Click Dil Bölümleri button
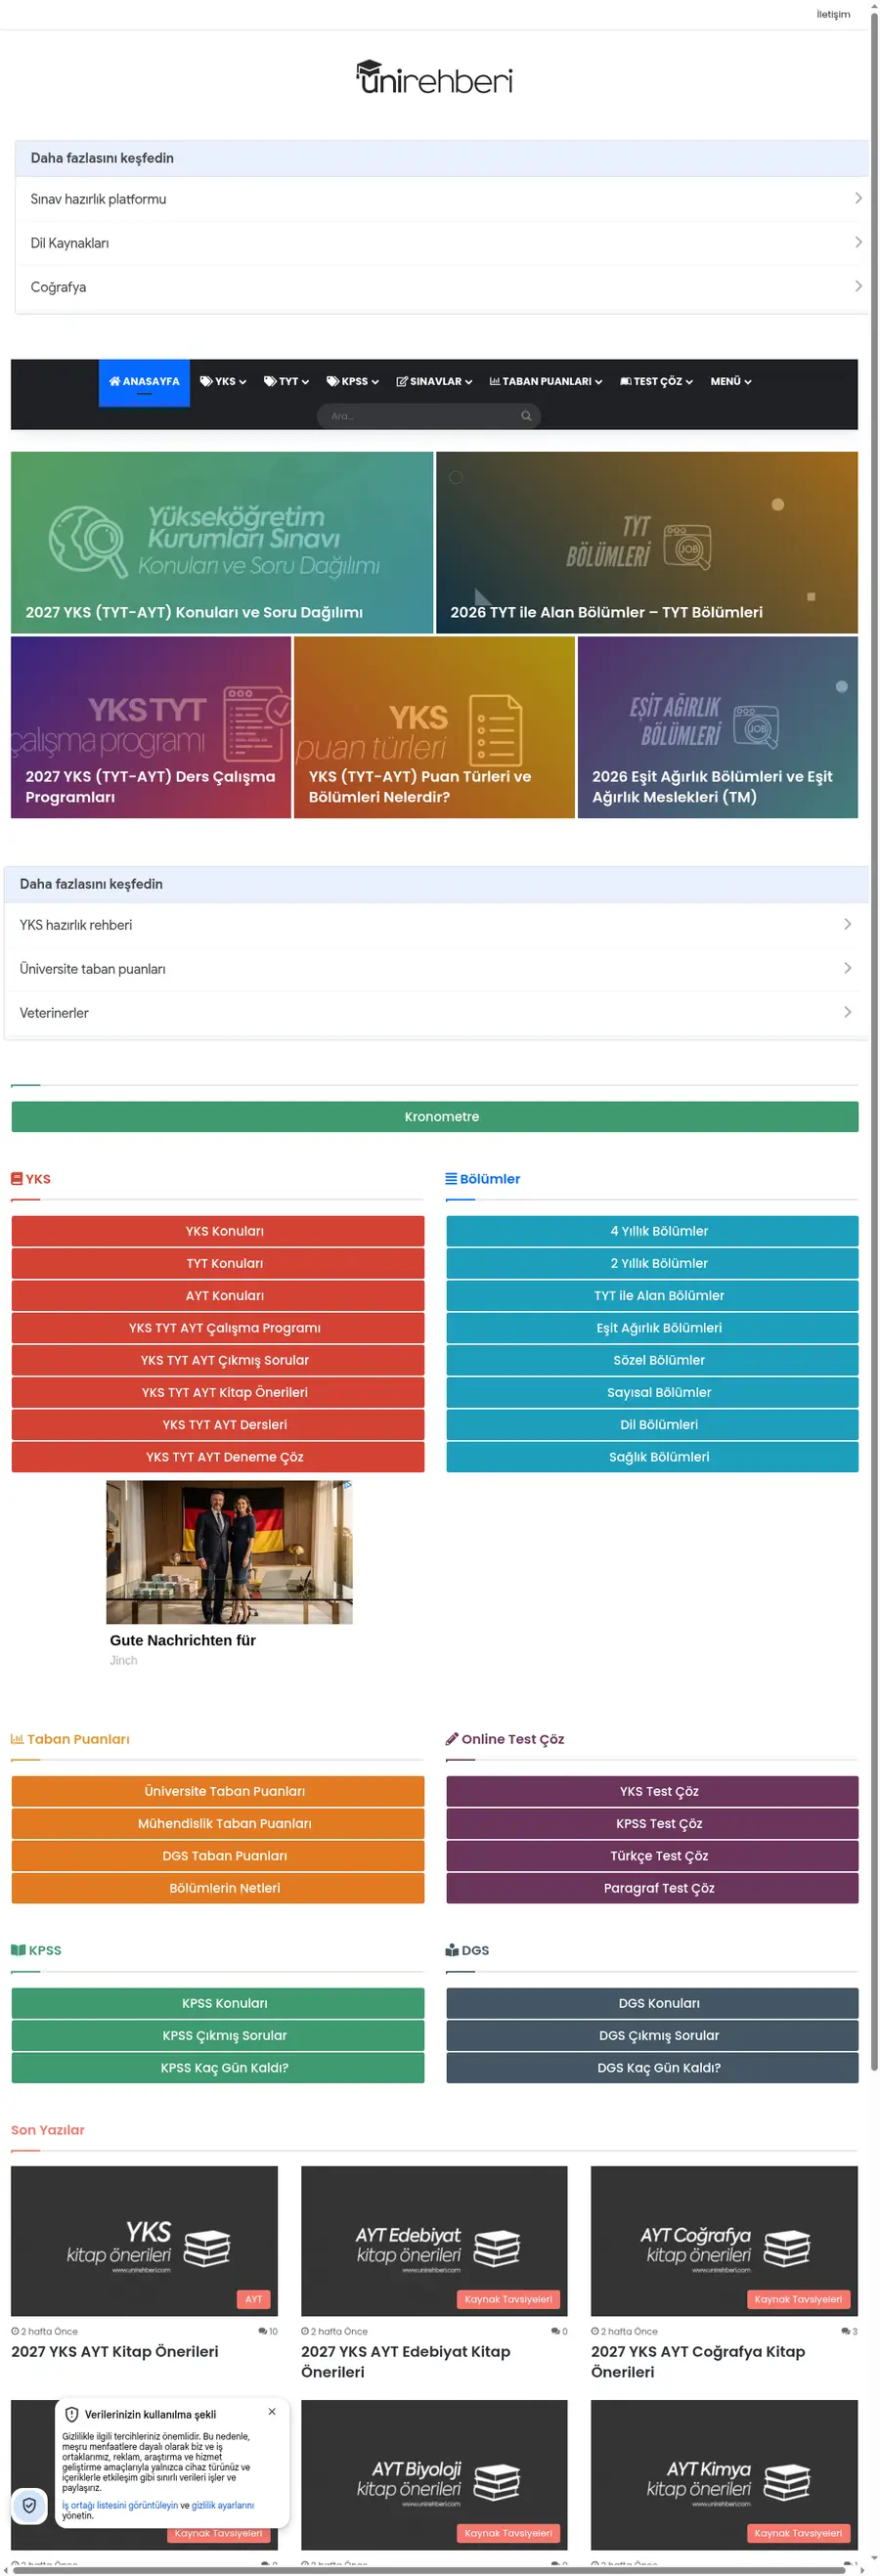 point(652,1425)
